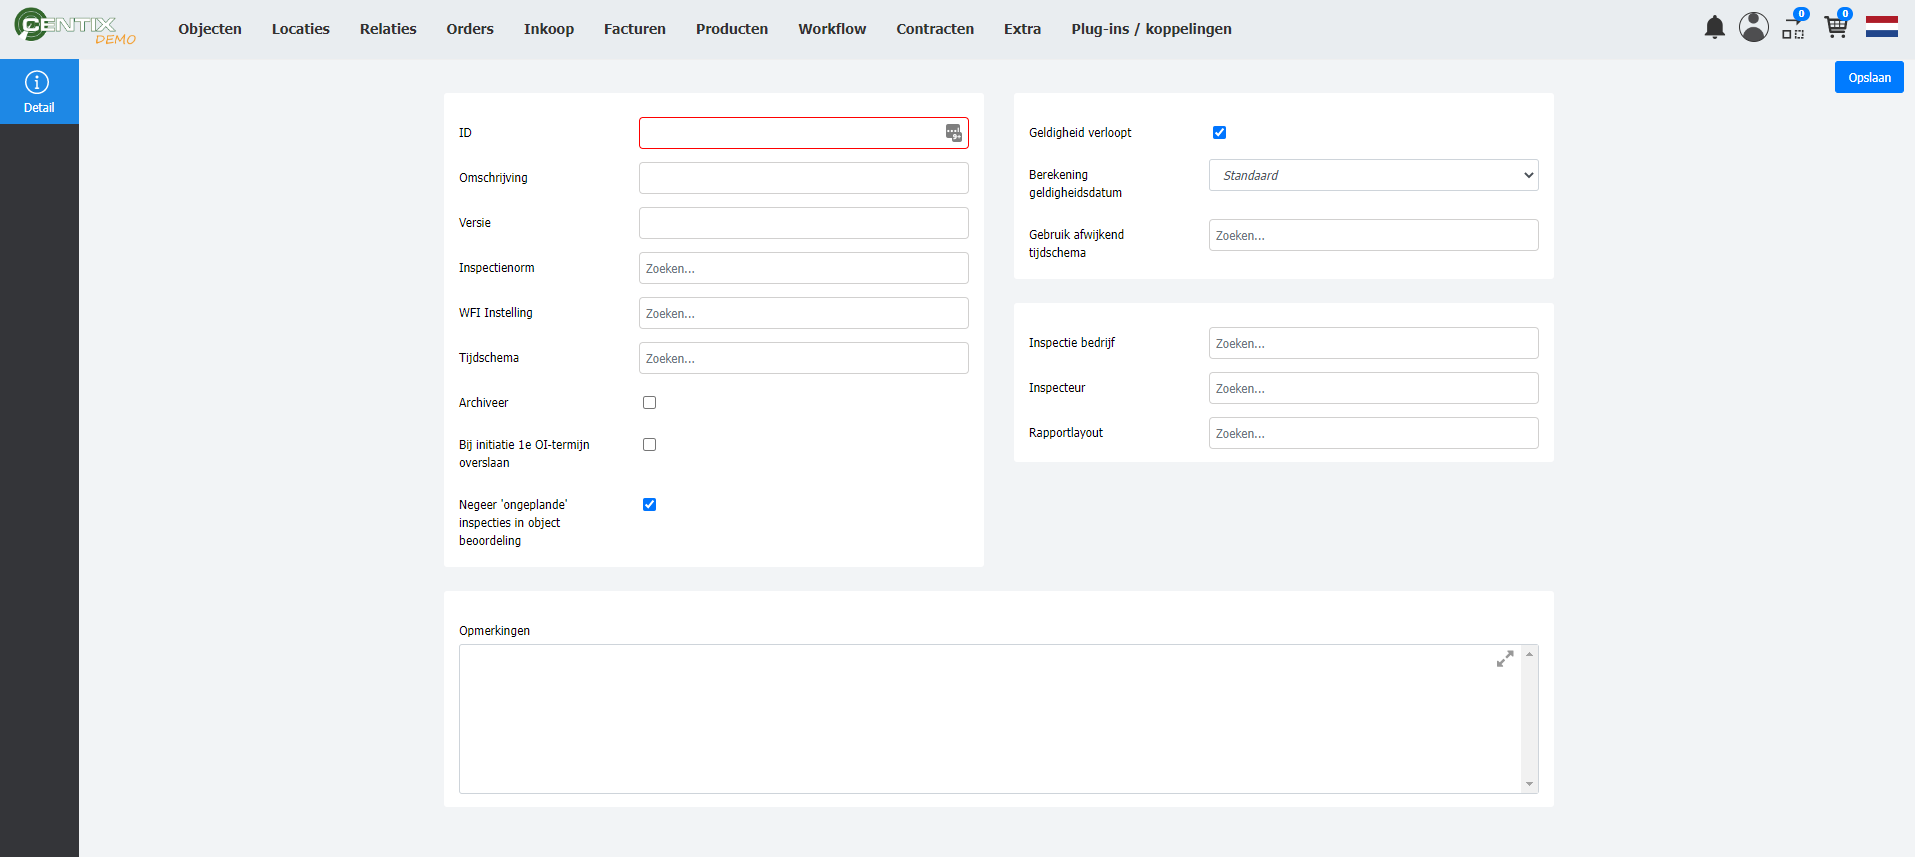
Task: Enable Bij initiatie 1e OI-termijn overslaan
Action: pos(649,445)
